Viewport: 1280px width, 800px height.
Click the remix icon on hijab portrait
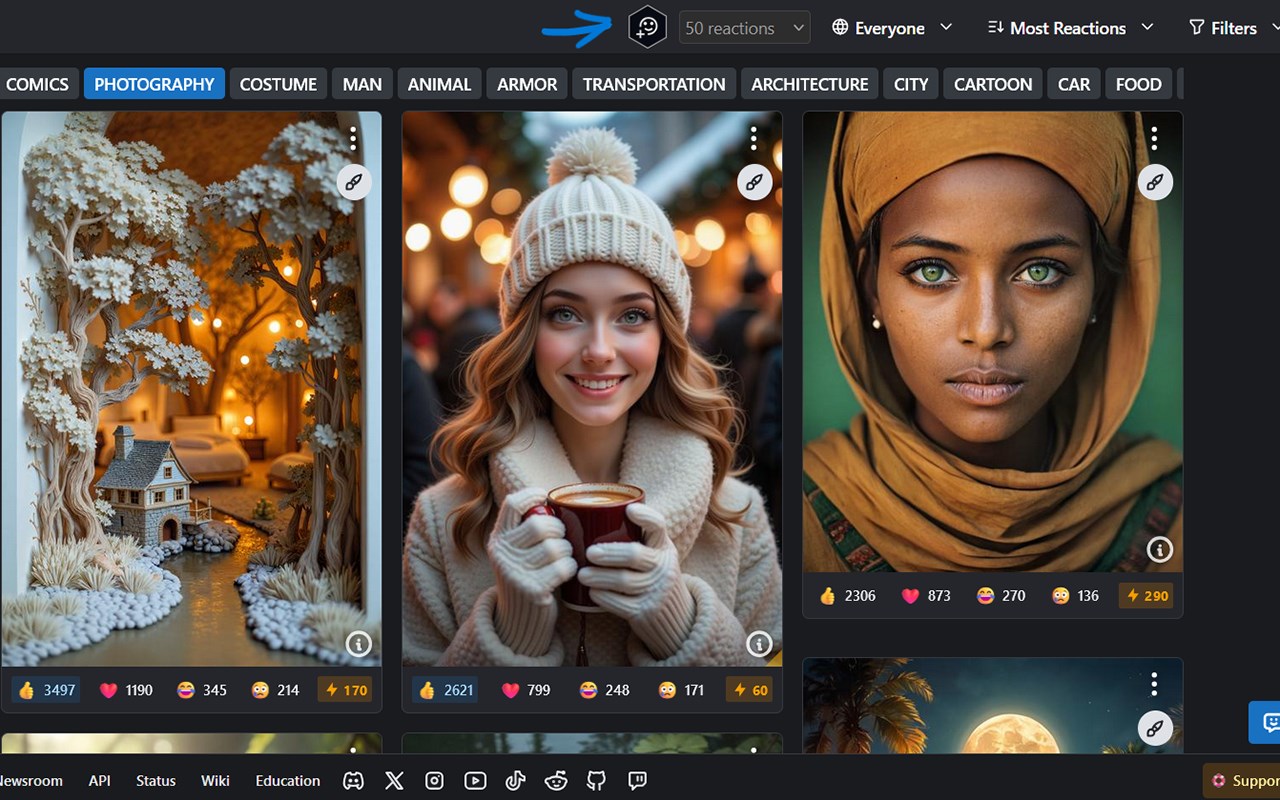[1155, 182]
